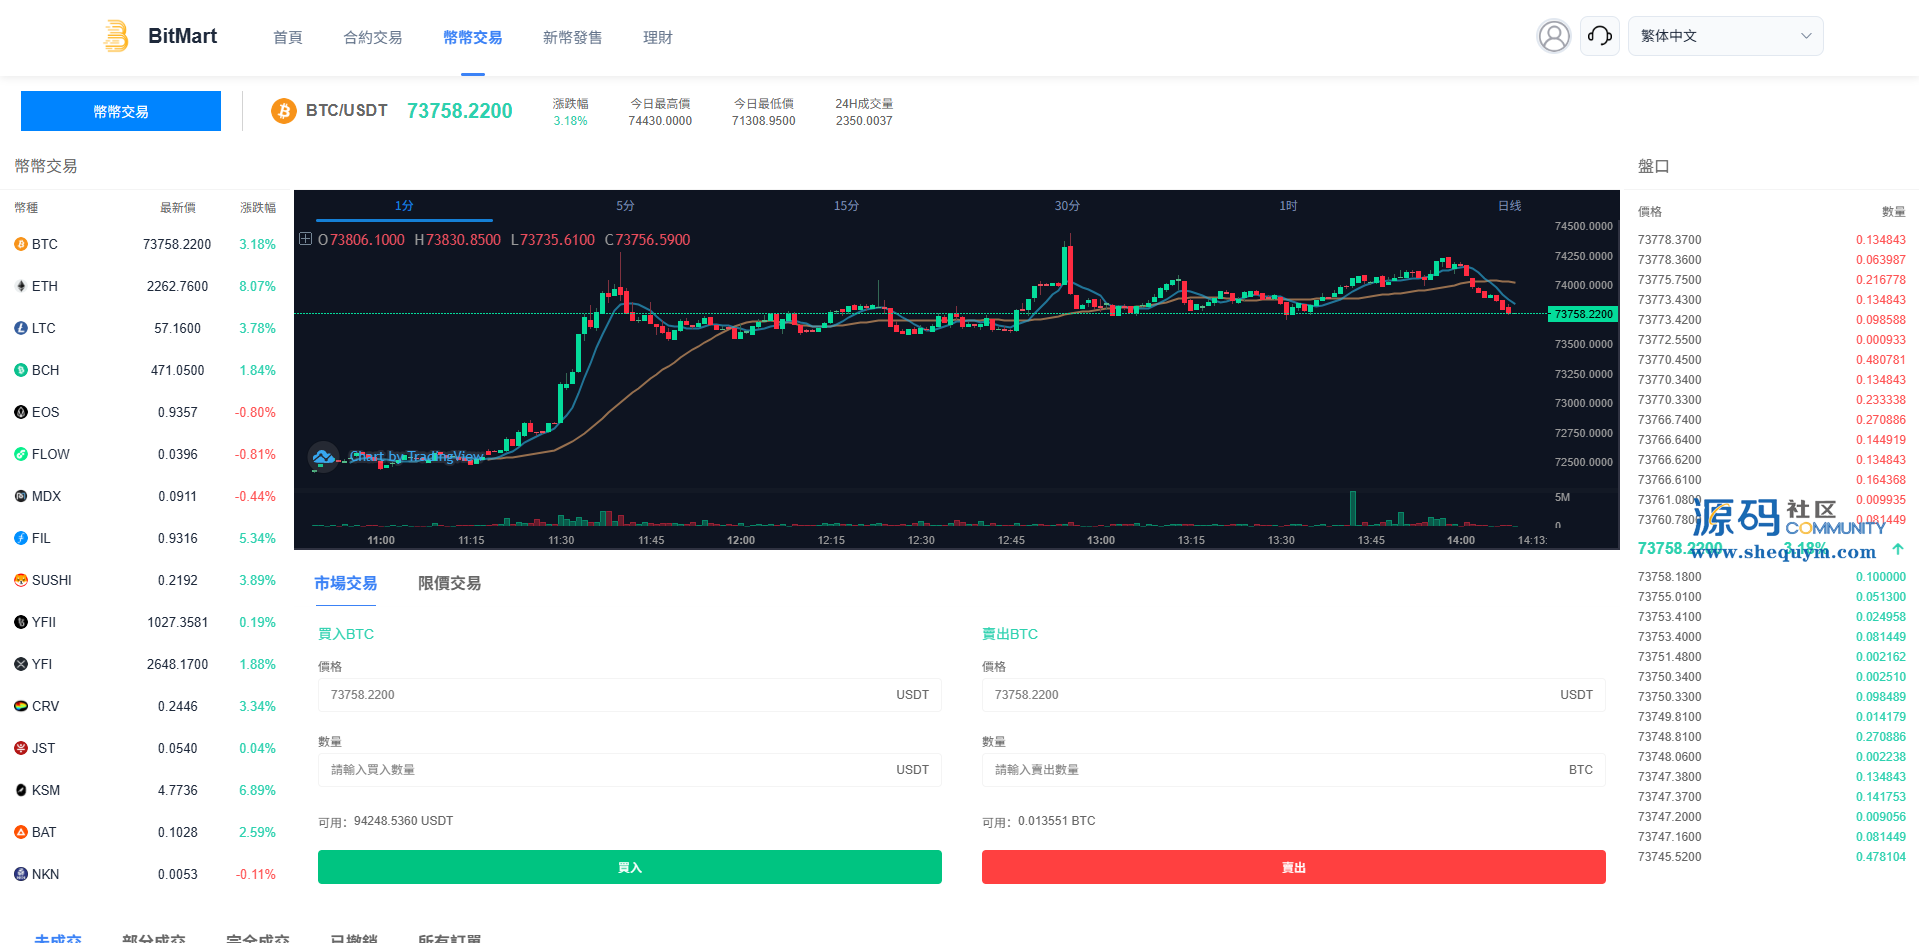Expand the chart OHLC legend box
The height and width of the screenshot is (943, 1919).
click(x=305, y=239)
